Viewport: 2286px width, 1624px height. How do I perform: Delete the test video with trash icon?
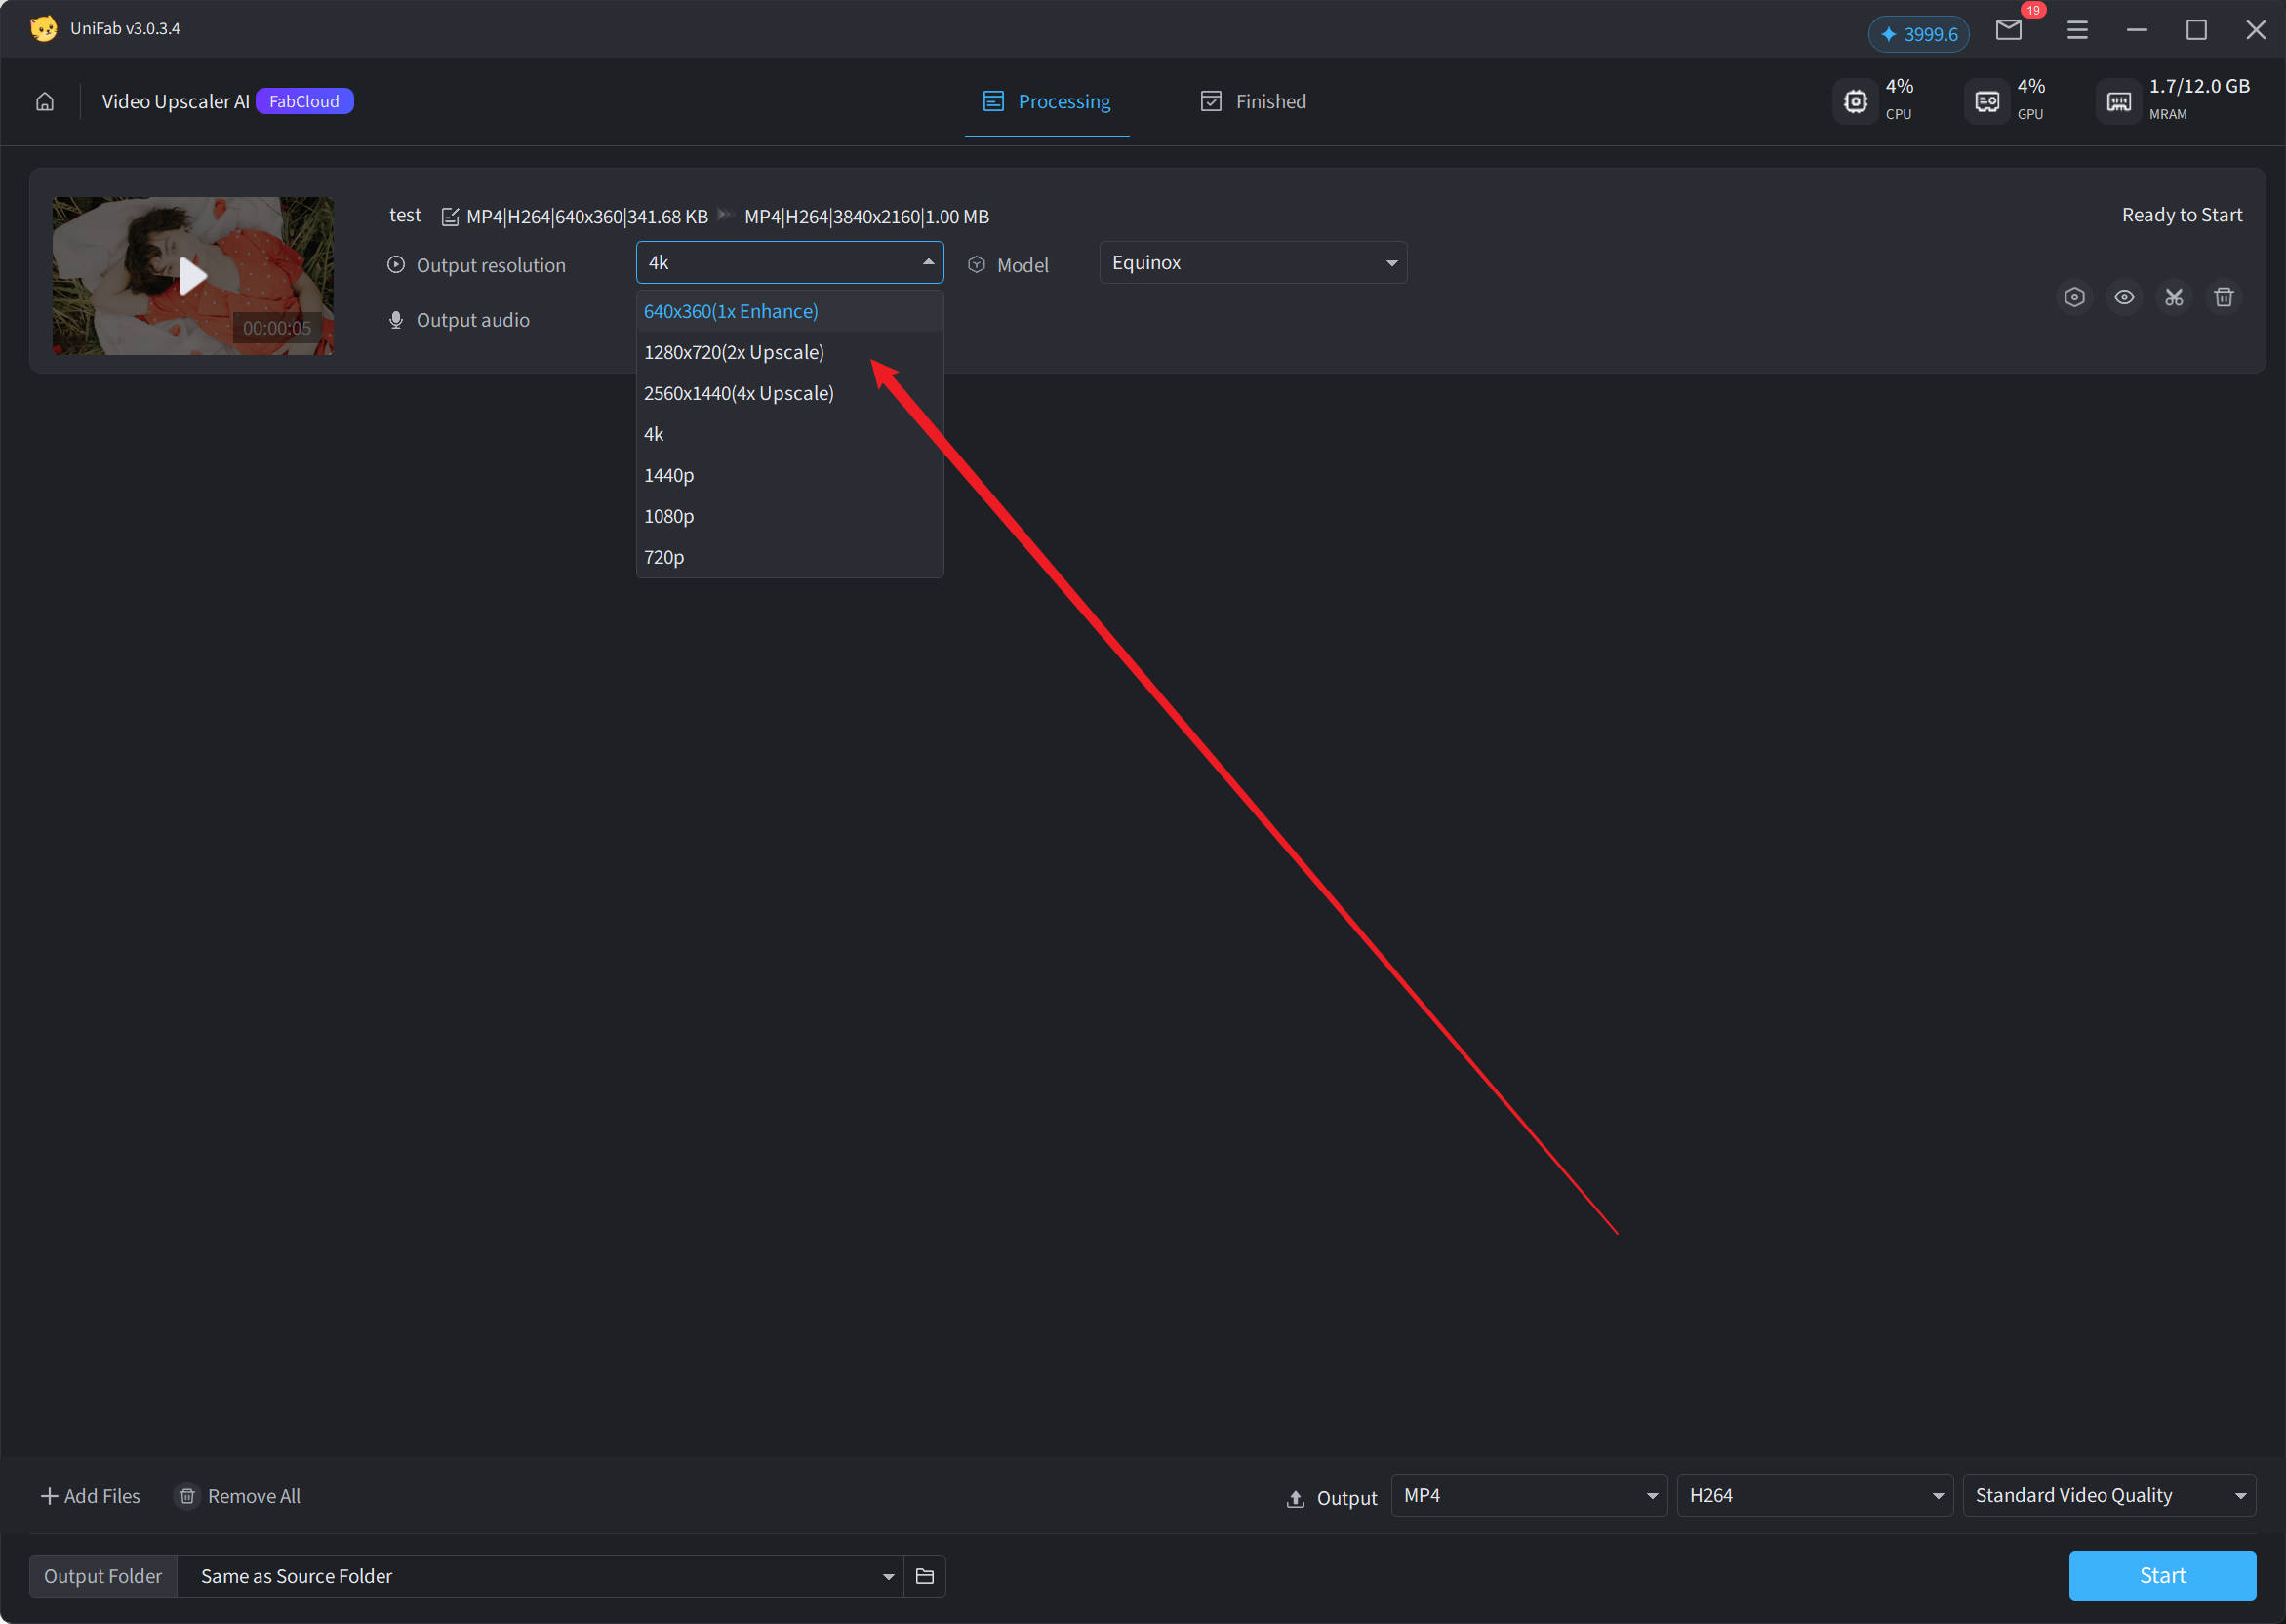pos(2223,297)
